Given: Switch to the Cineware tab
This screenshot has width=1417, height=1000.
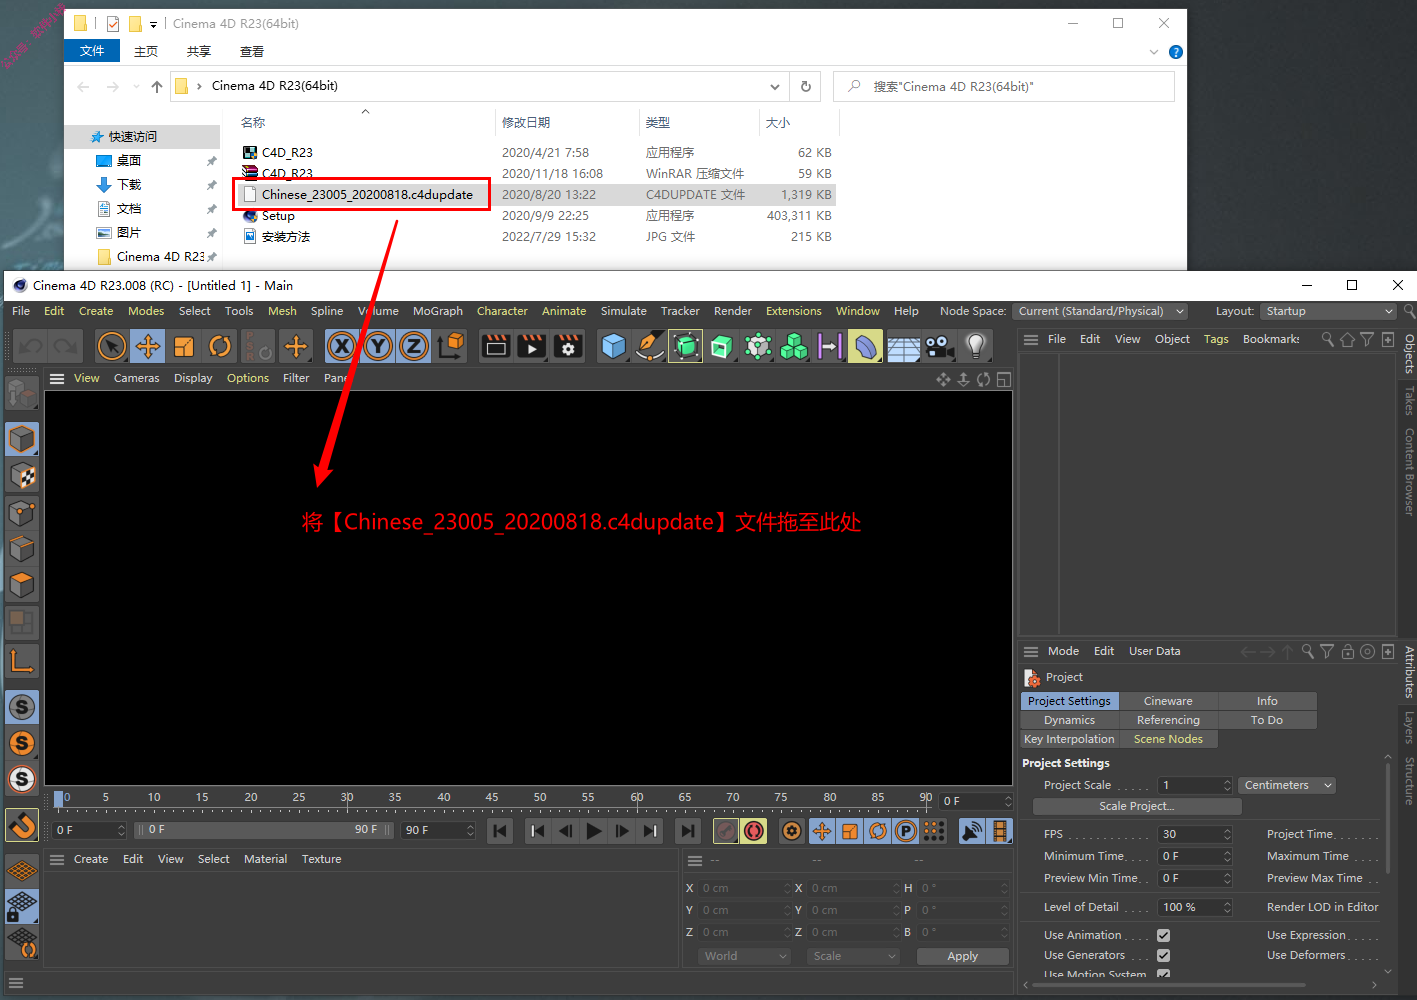Looking at the screenshot, I should coord(1168,701).
